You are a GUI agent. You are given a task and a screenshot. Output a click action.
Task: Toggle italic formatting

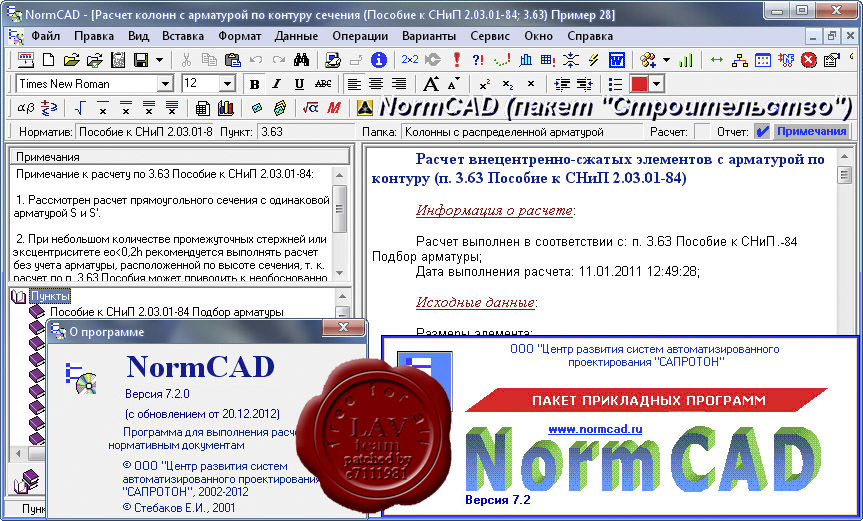coord(277,84)
